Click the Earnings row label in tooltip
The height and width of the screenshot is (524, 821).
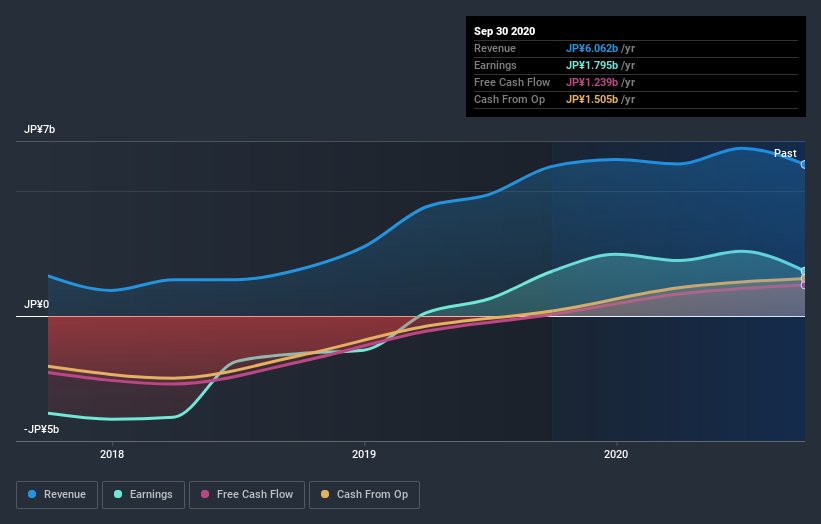tap(495, 65)
